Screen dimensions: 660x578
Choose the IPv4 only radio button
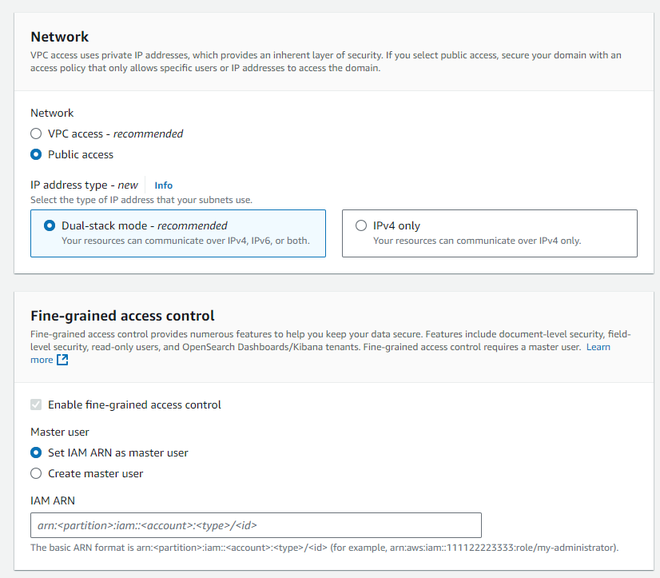[x=361, y=226]
